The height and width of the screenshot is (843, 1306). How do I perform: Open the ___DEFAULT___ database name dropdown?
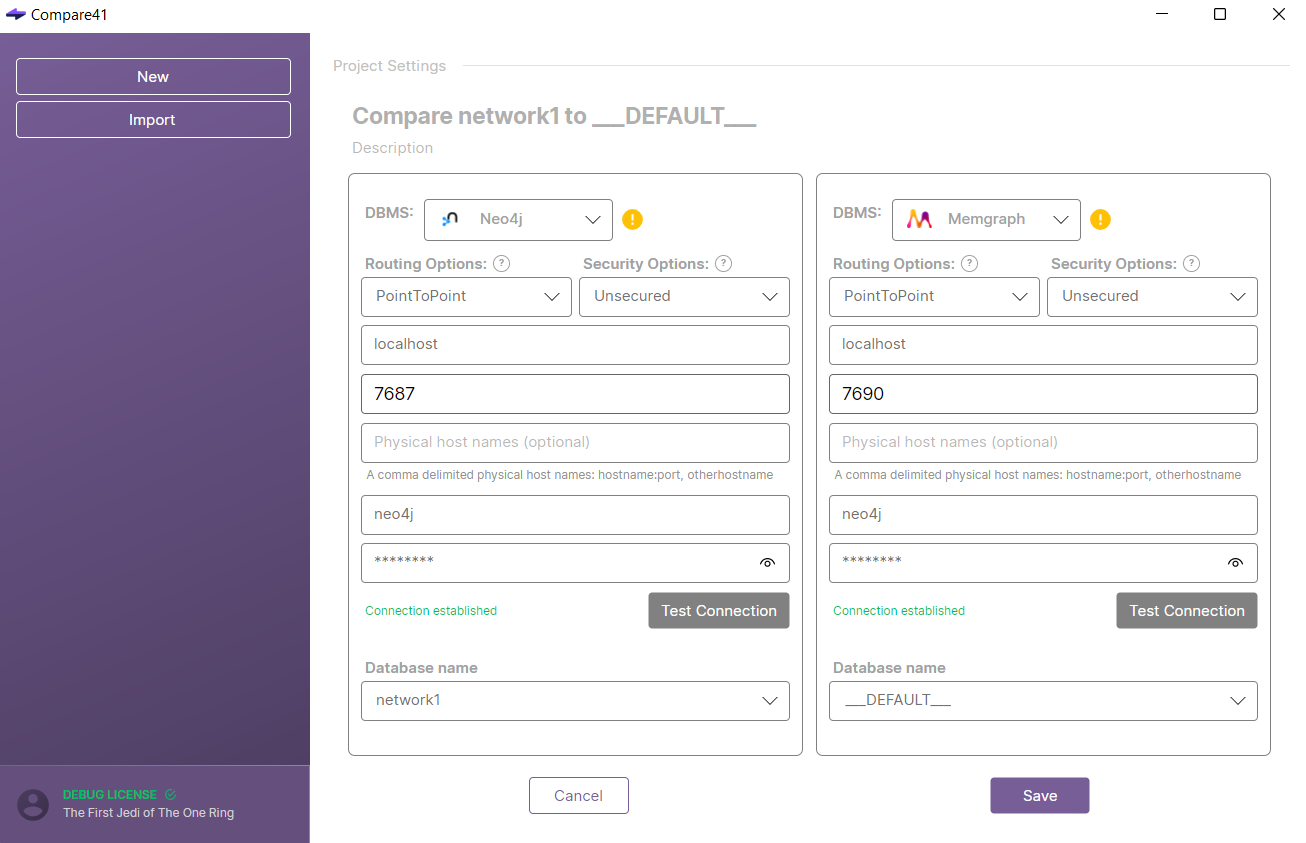pyautogui.click(x=1043, y=701)
